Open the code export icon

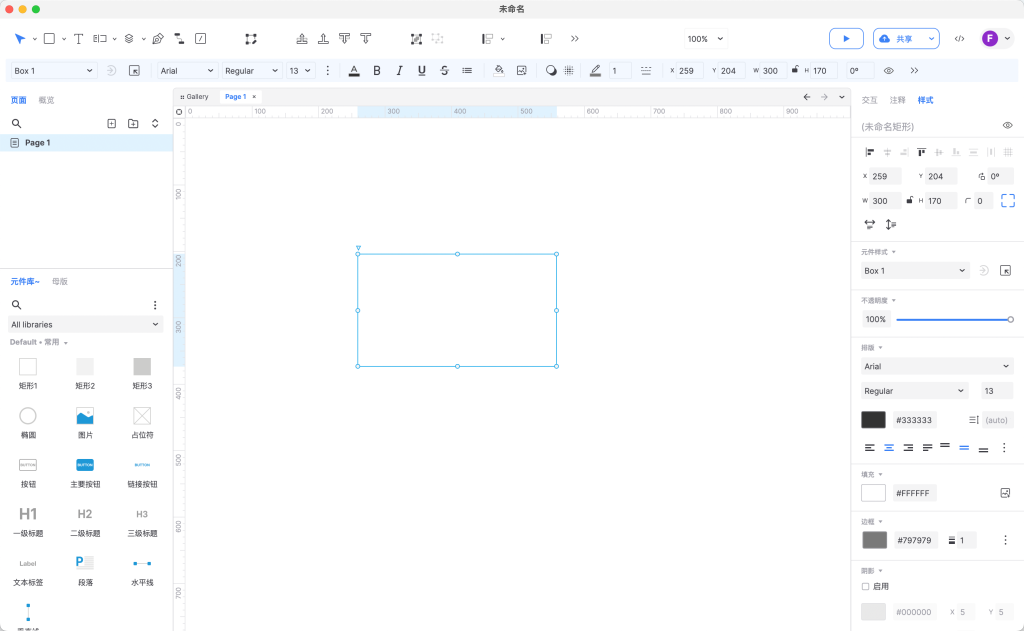(x=959, y=39)
